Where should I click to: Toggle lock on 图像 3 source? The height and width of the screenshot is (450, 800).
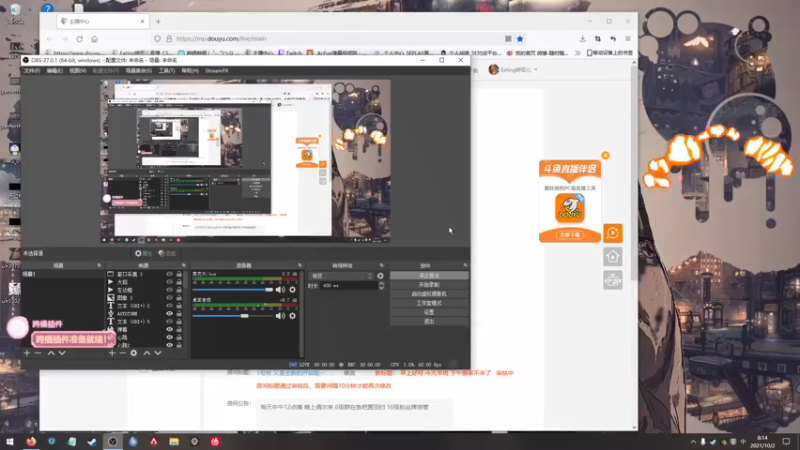(179, 298)
